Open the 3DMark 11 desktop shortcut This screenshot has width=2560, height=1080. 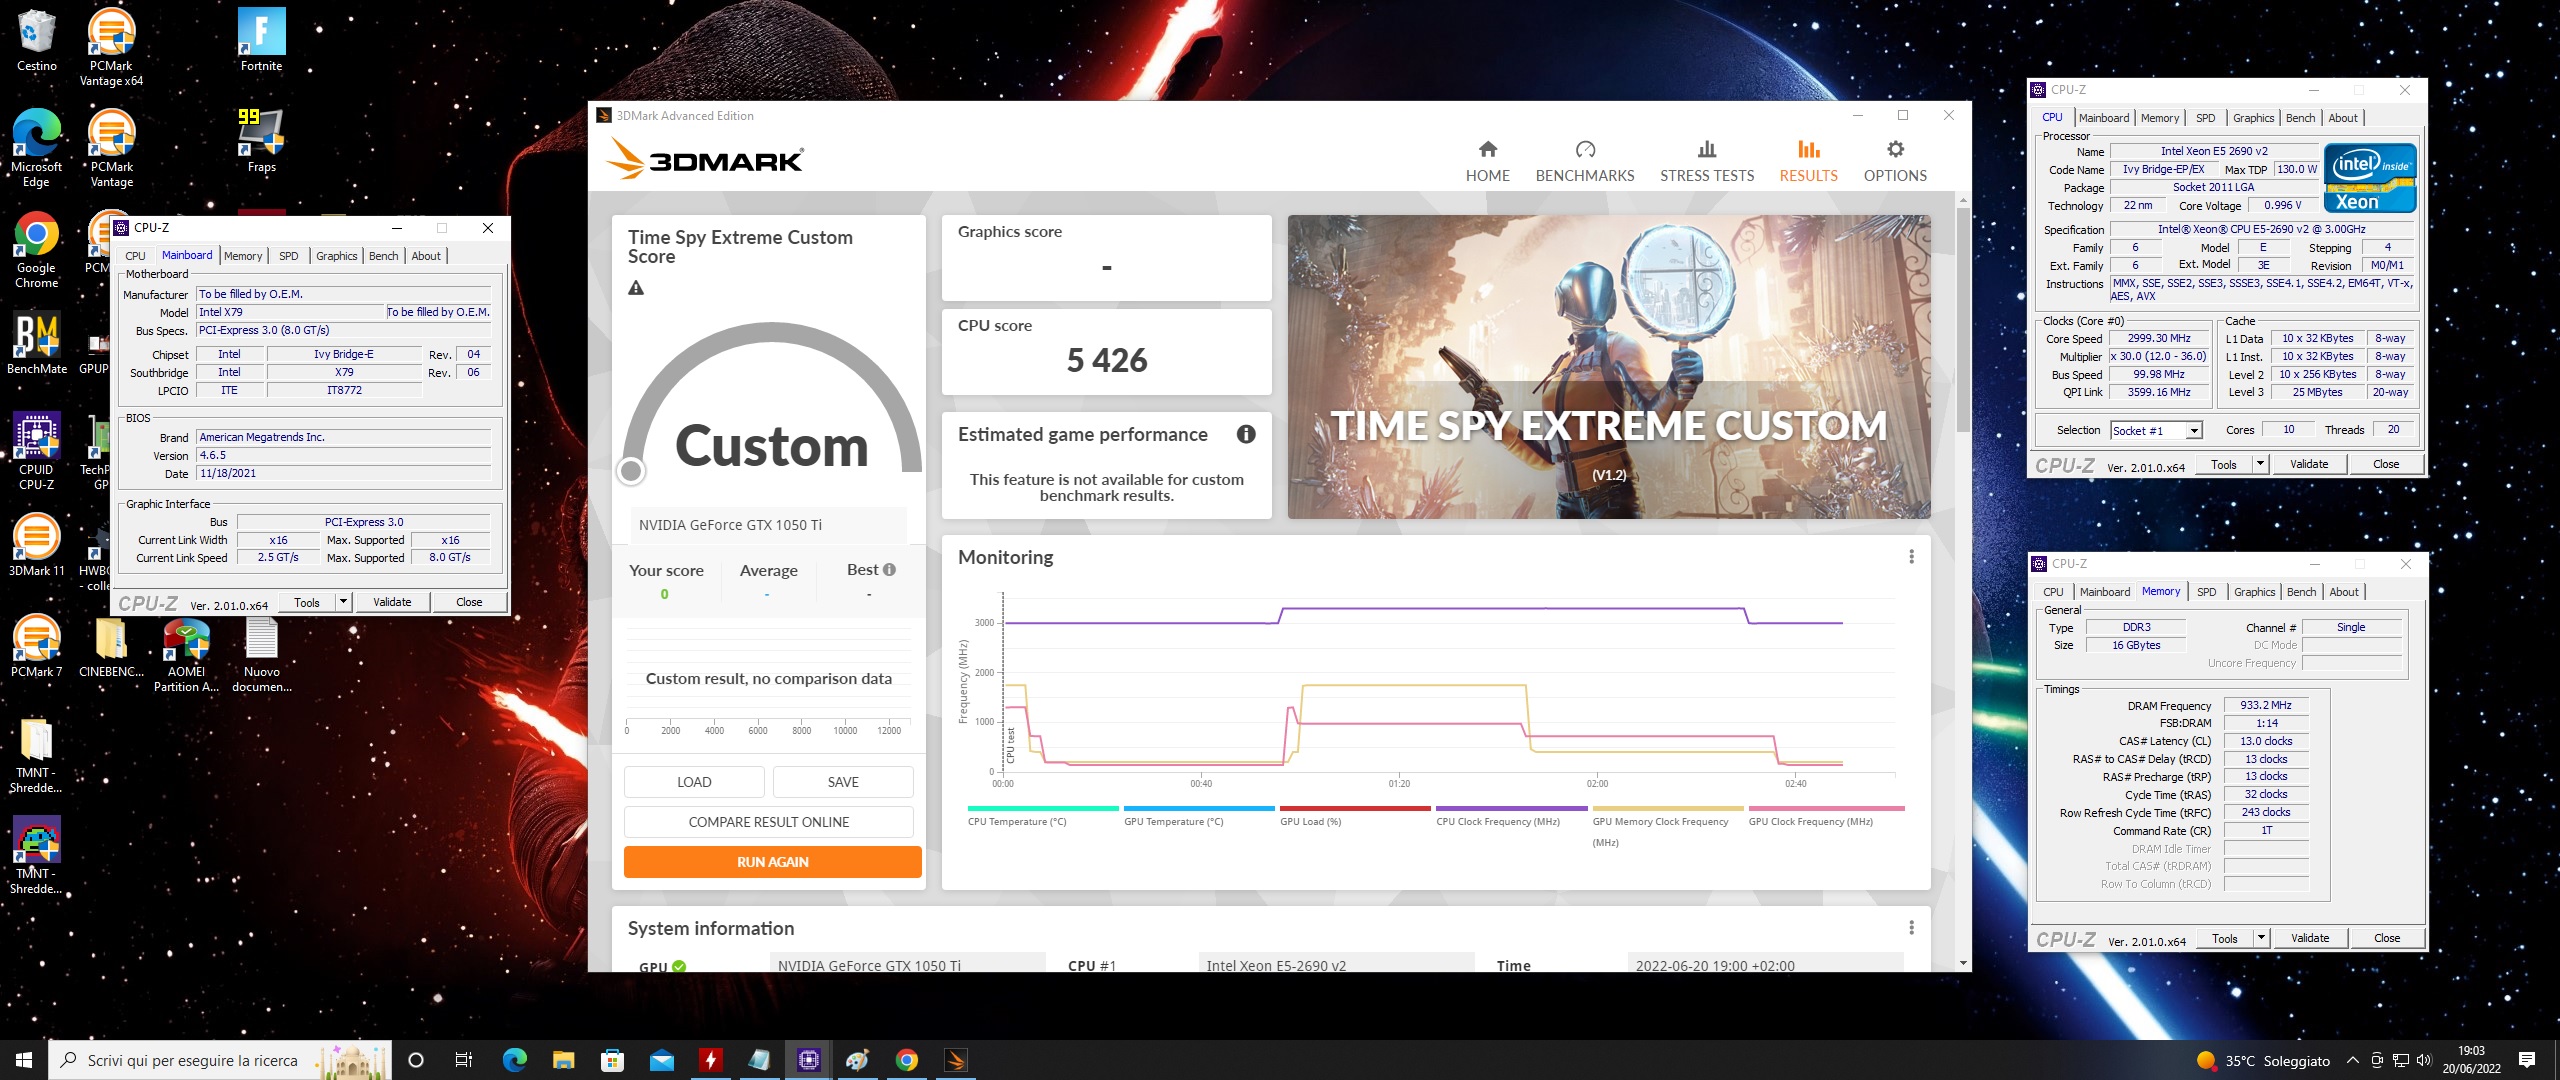[x=37, y=546]
